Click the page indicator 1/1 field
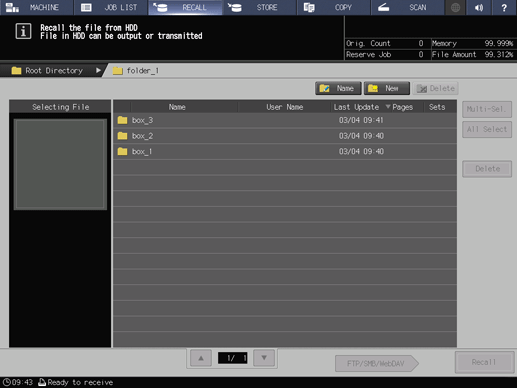 click(232, 358)
